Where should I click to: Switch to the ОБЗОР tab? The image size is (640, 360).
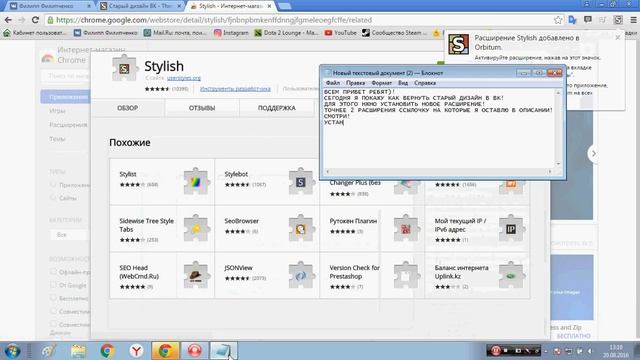[x=127, y=108]
